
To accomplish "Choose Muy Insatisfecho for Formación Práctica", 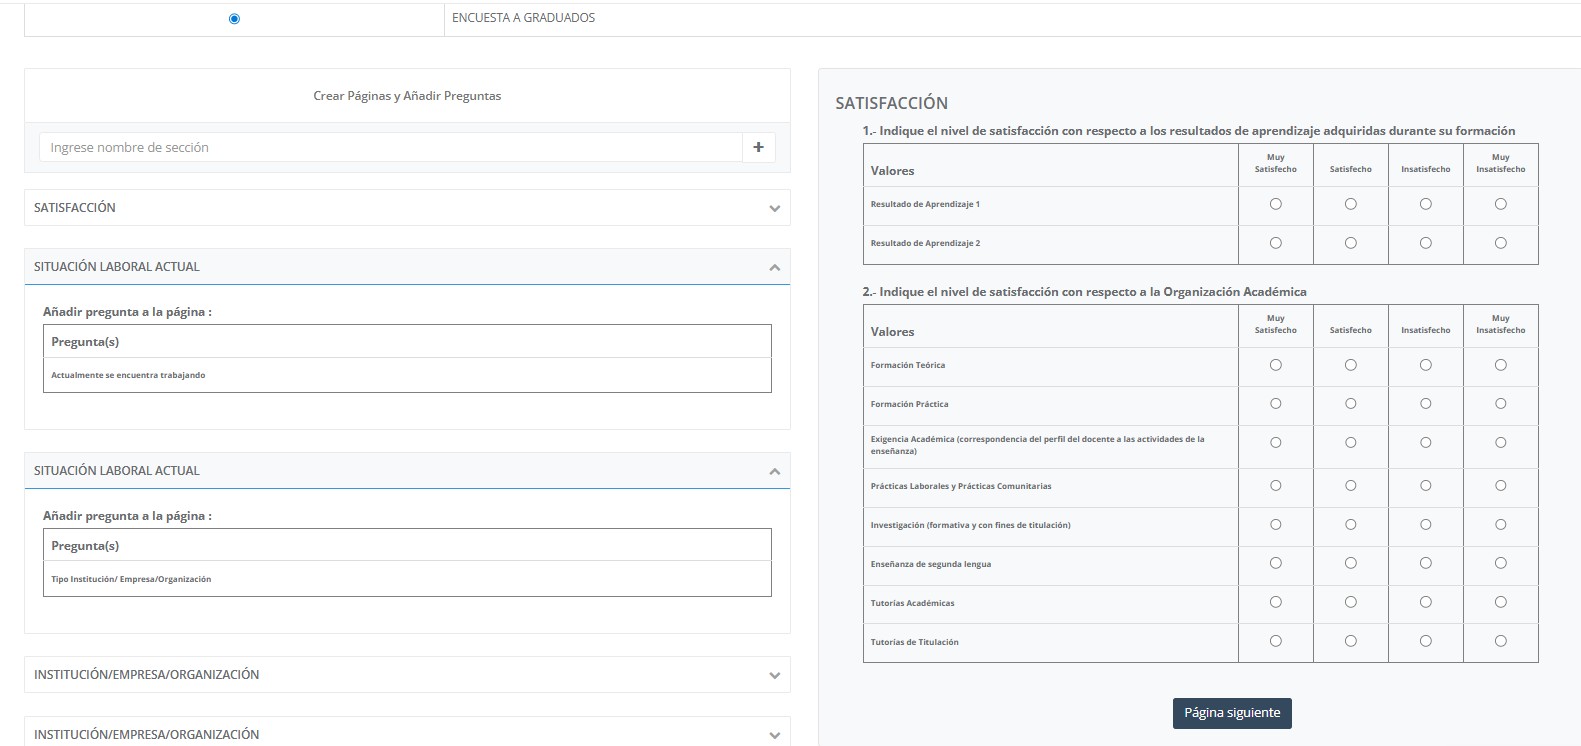I will (1500, 404).
